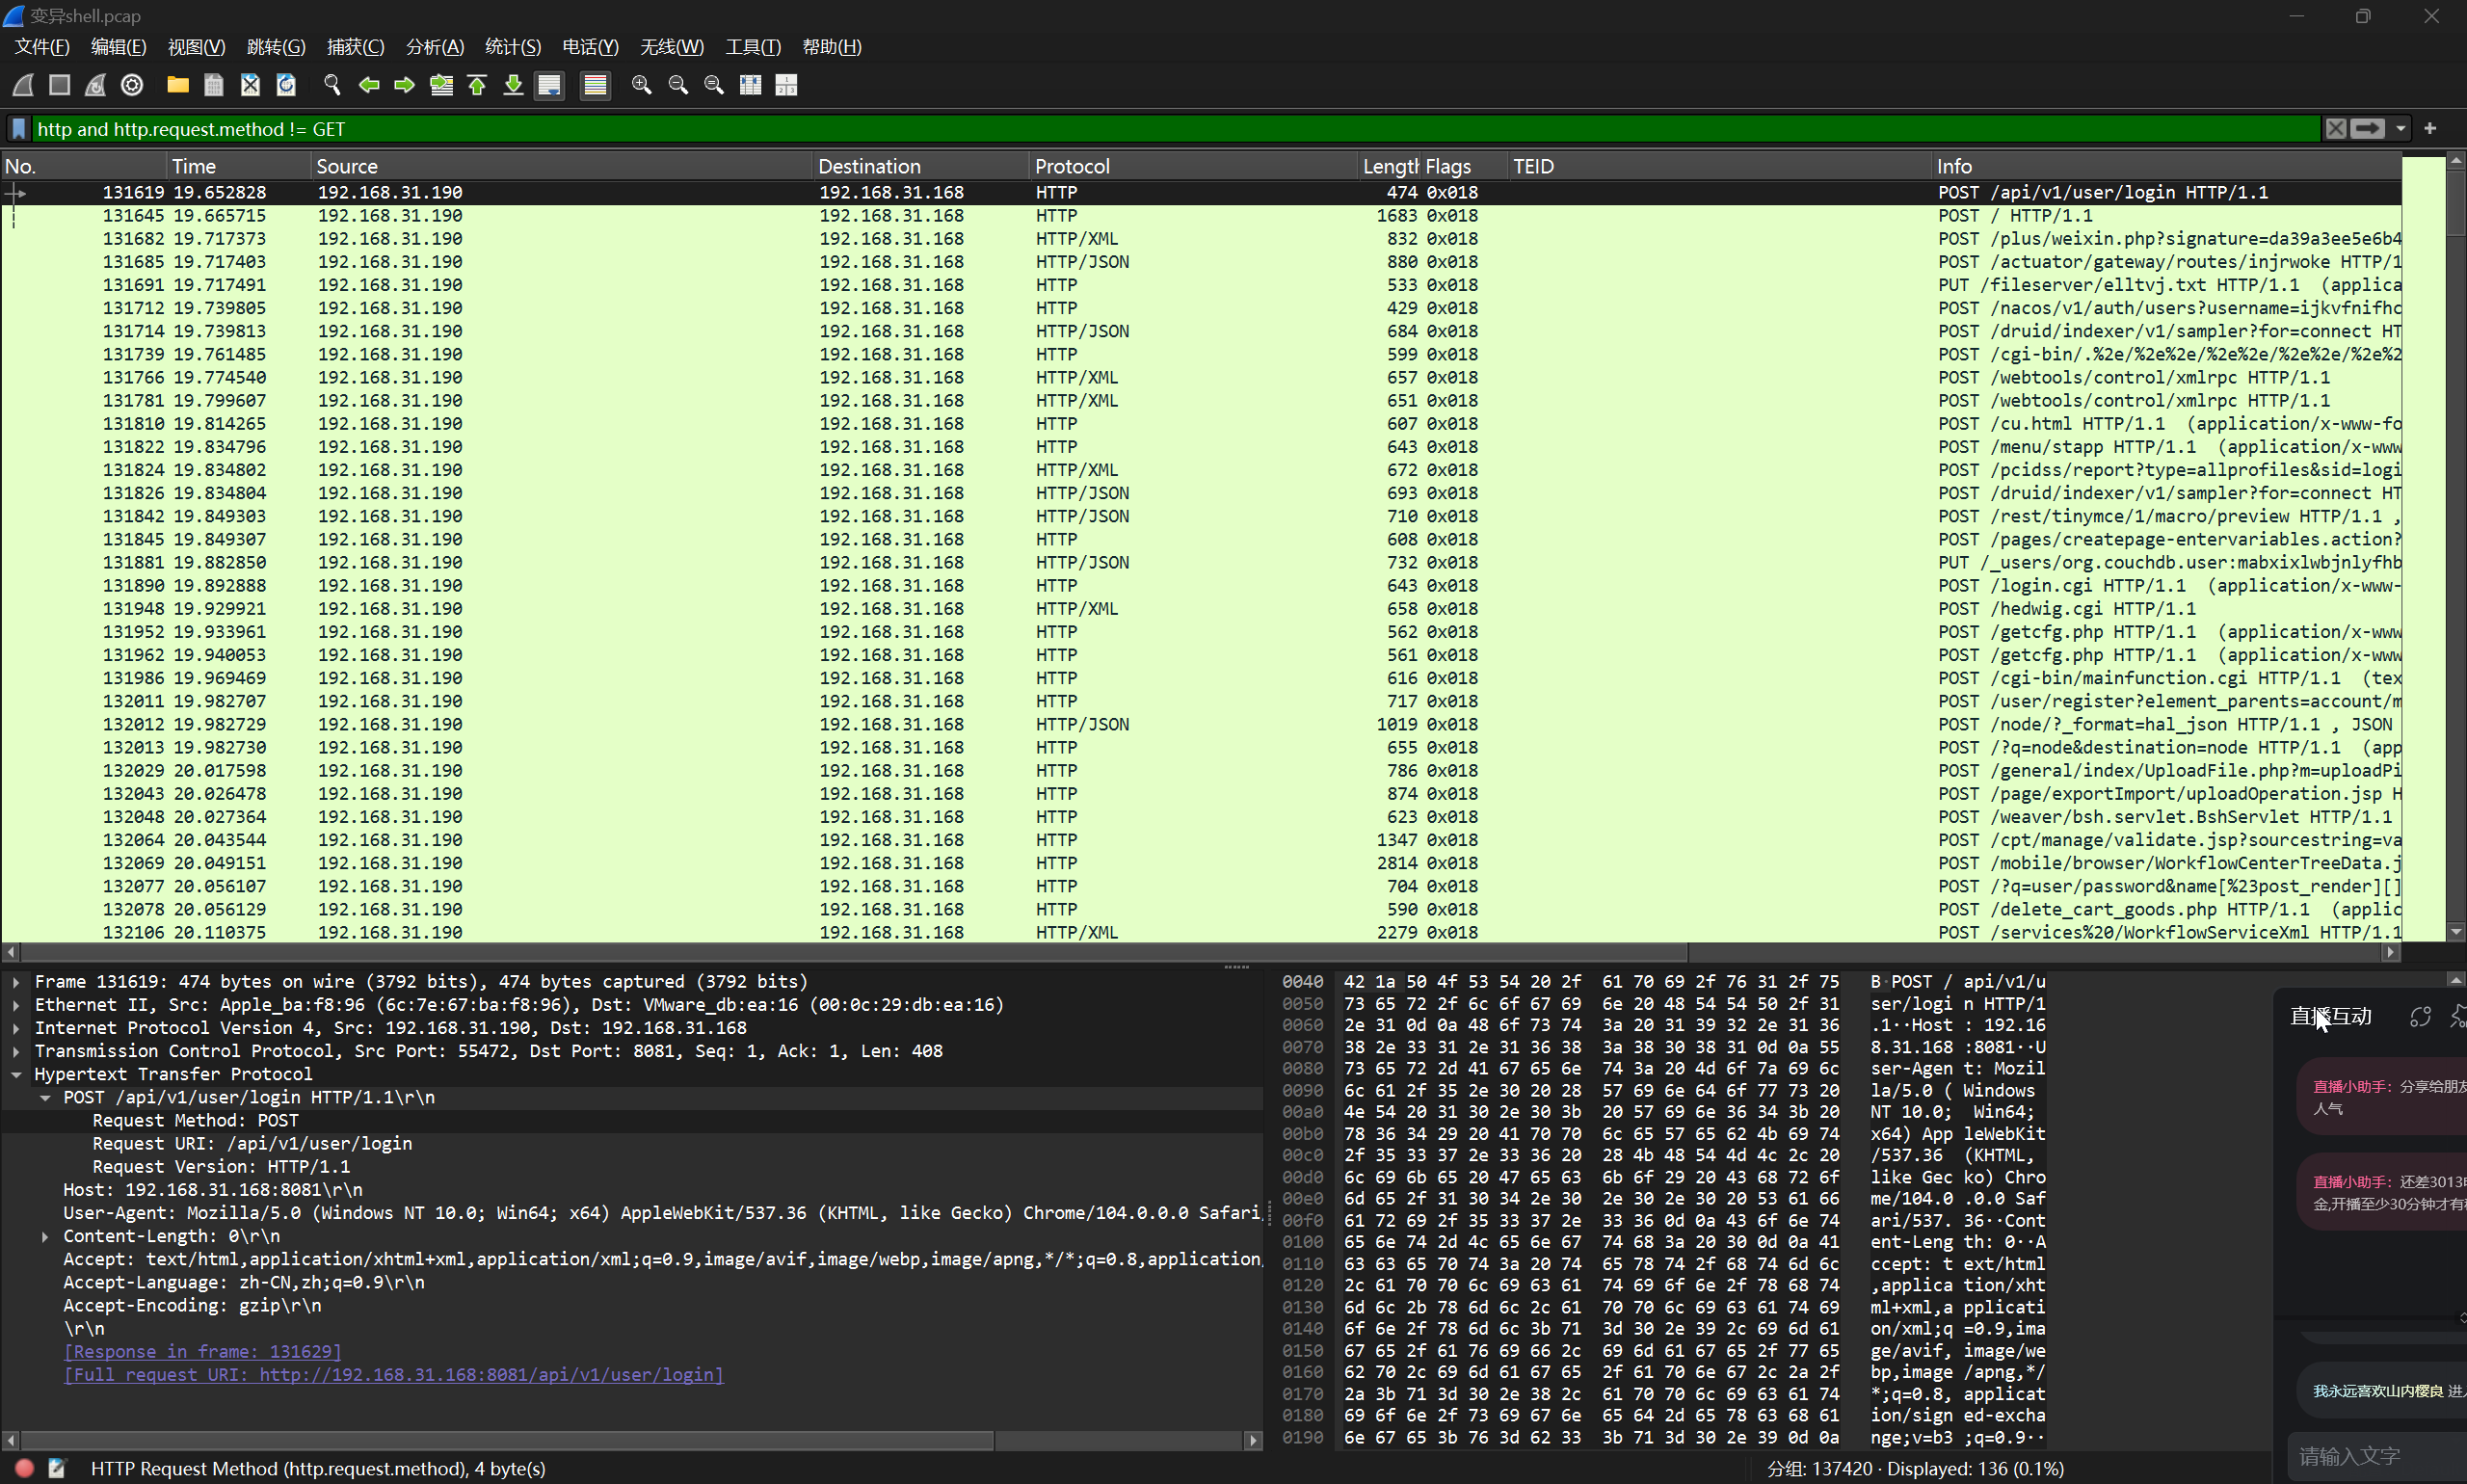Sort by the Info column header
The image size is (2467, 1484).
click(2166, 166)
